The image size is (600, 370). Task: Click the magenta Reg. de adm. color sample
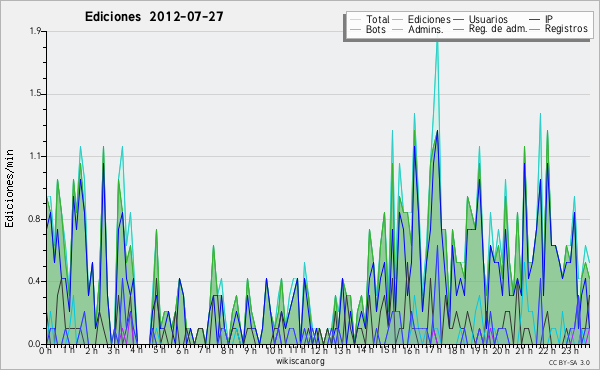[458, 29]
